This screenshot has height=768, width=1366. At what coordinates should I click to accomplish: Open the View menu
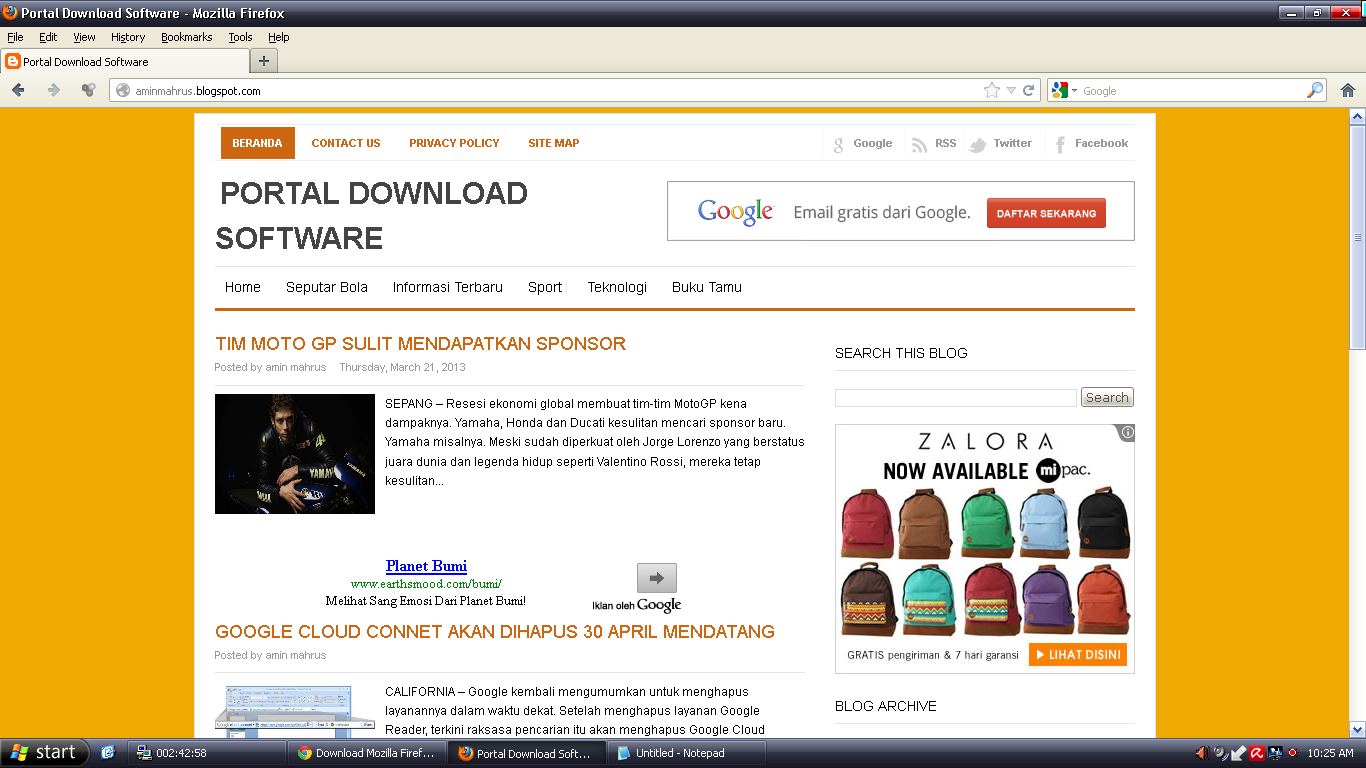(x=84, y=37)
